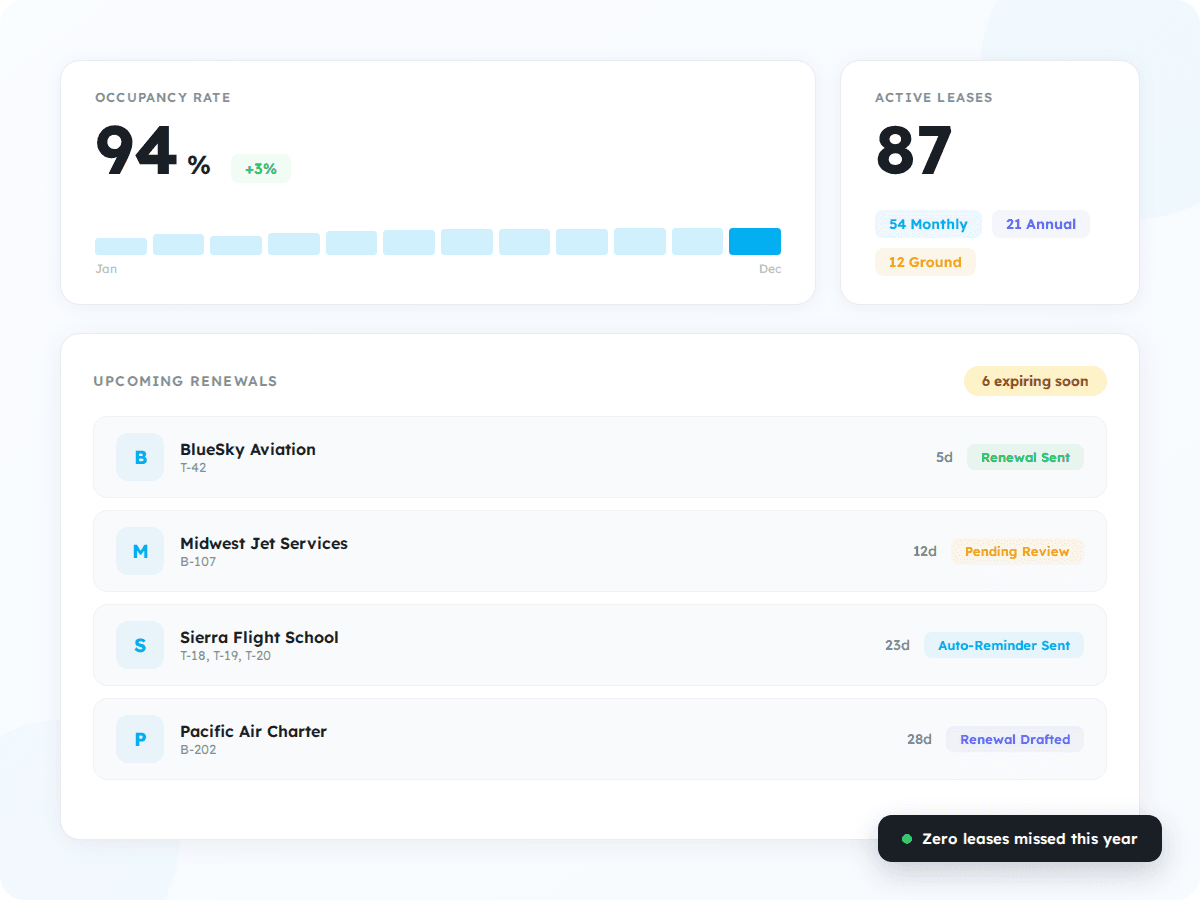Image resolution: width=1200 pixels, height=900 pixels.
Task: Click the +3% growth badge
Action: coord(260,168)
